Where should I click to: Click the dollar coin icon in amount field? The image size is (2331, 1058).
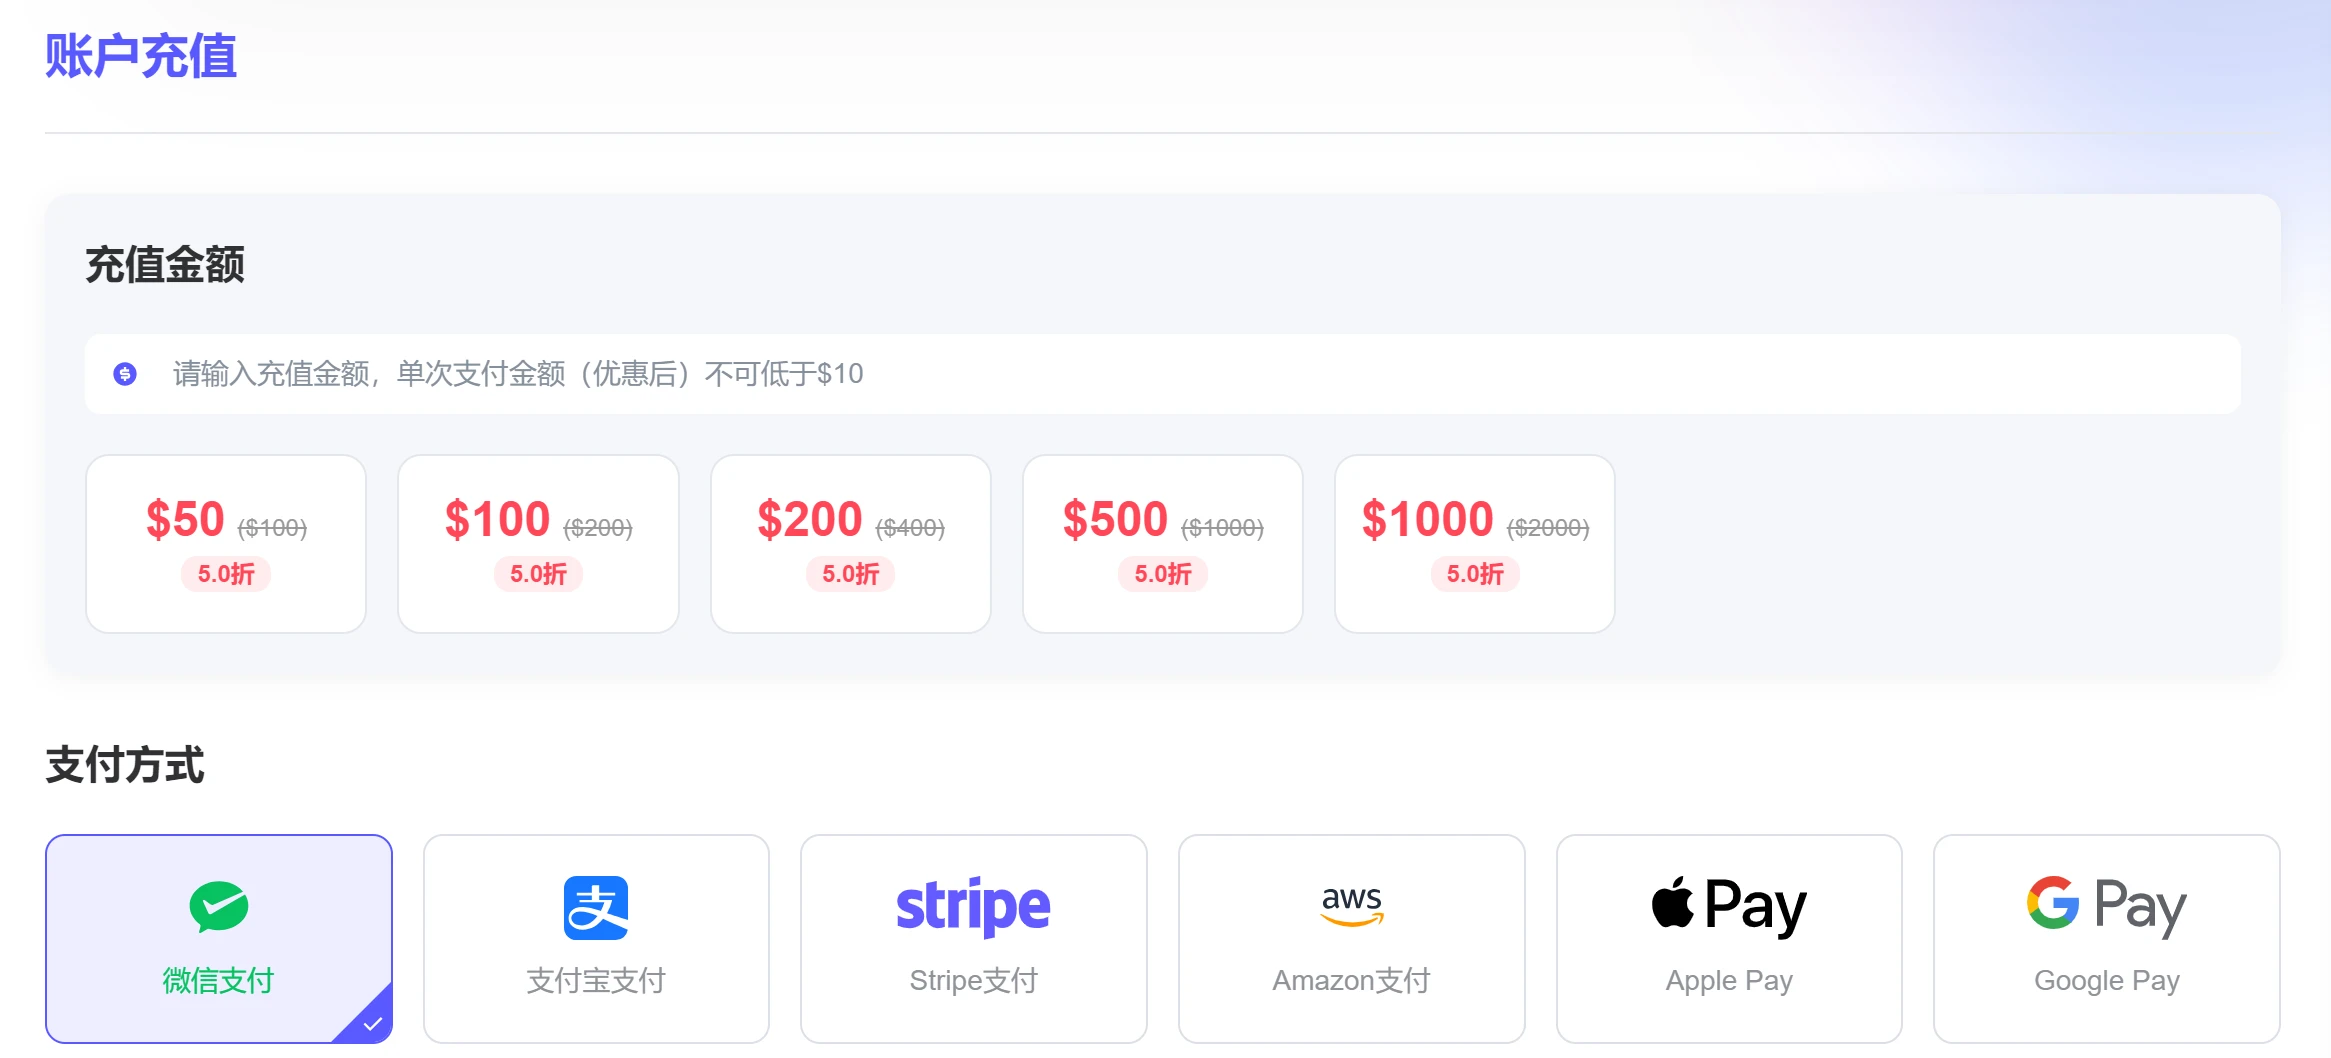125,374
